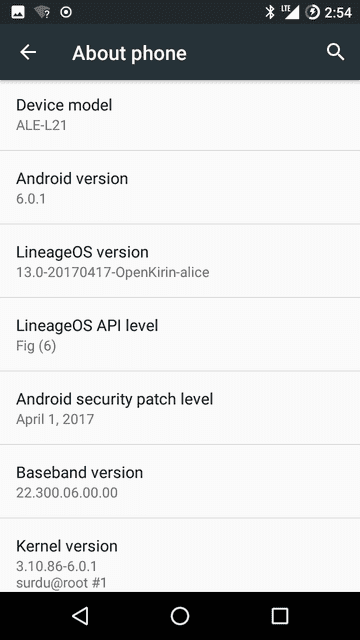Open search with the magnifier icon
Viewport: 360px width, 640px height.
click(336, 52)
